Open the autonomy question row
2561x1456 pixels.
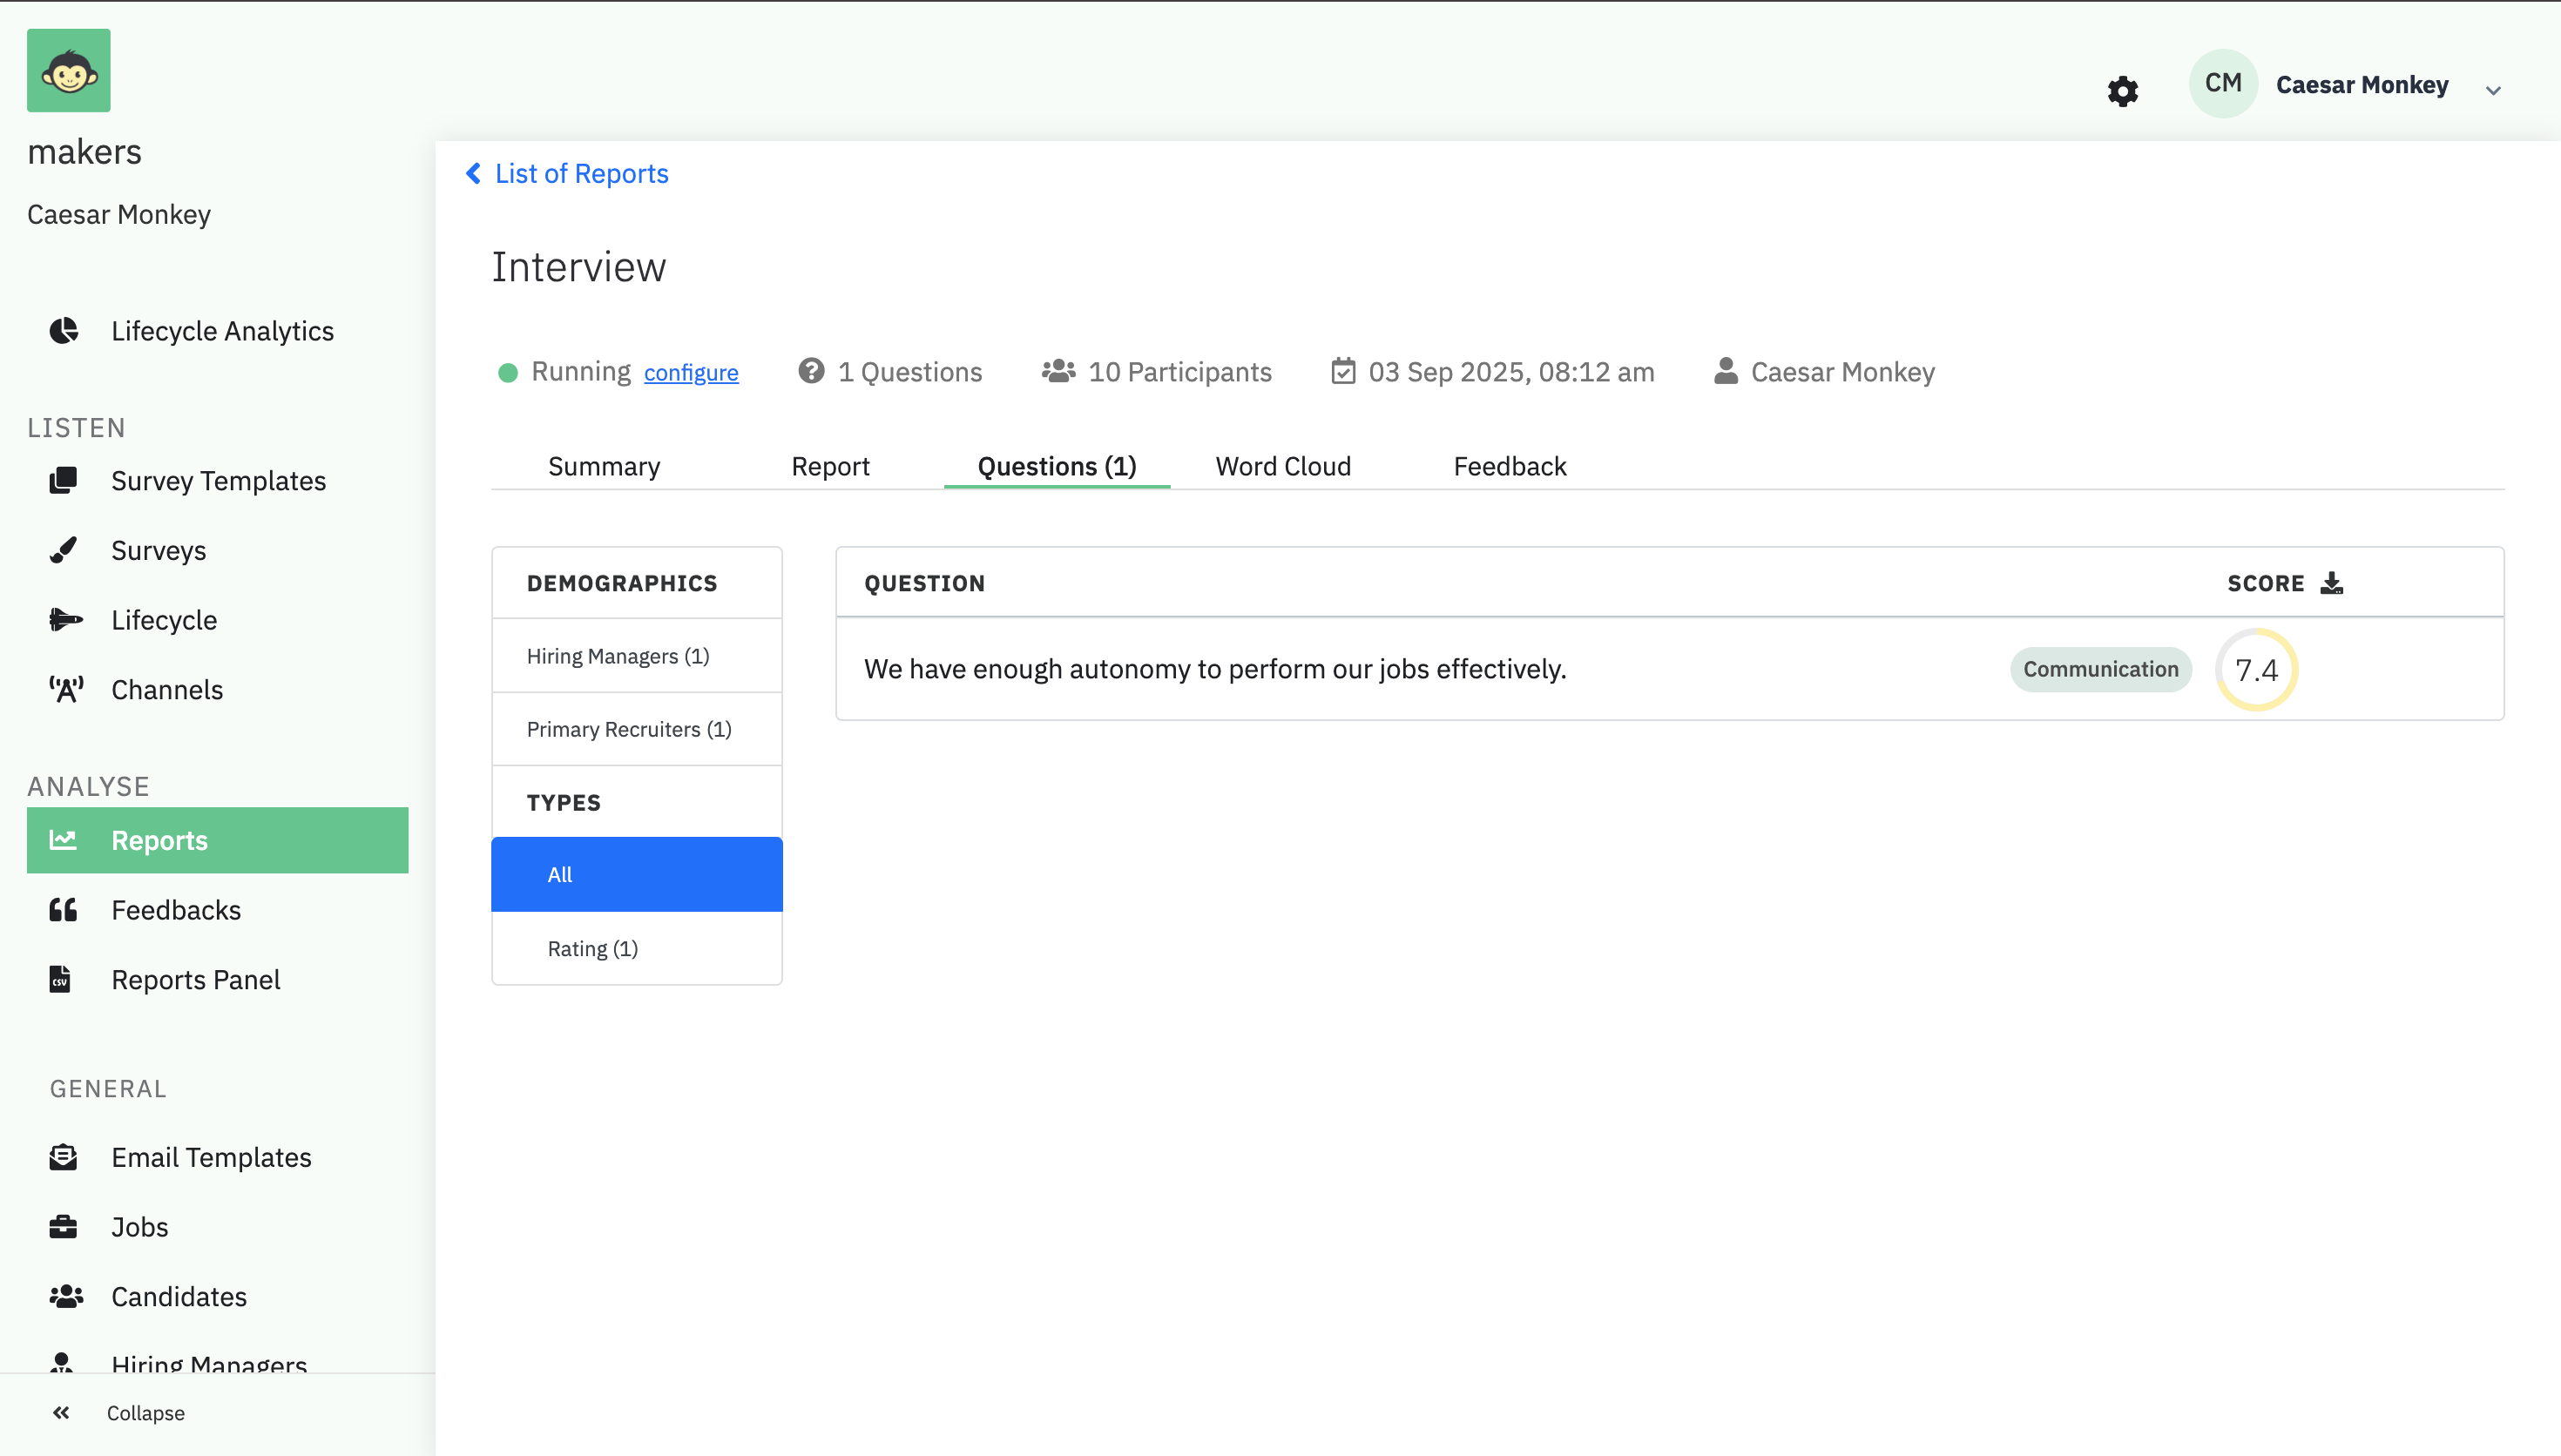pyautogui.click(x=1670, y=669)
